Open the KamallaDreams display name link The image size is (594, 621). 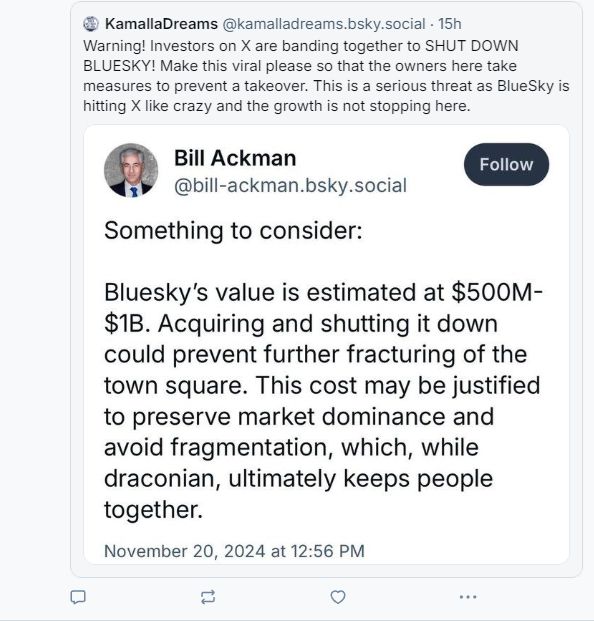pyautogui.click(x=161, y=24)
